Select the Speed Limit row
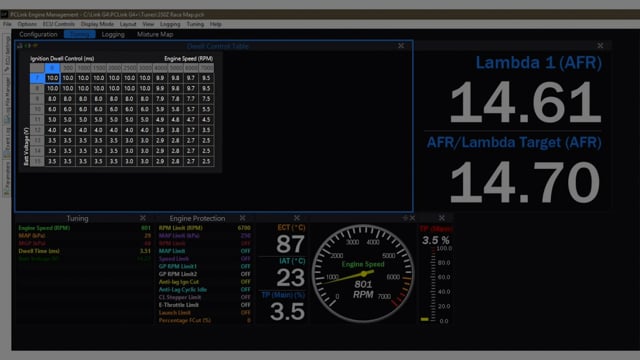 click(204, 259)
